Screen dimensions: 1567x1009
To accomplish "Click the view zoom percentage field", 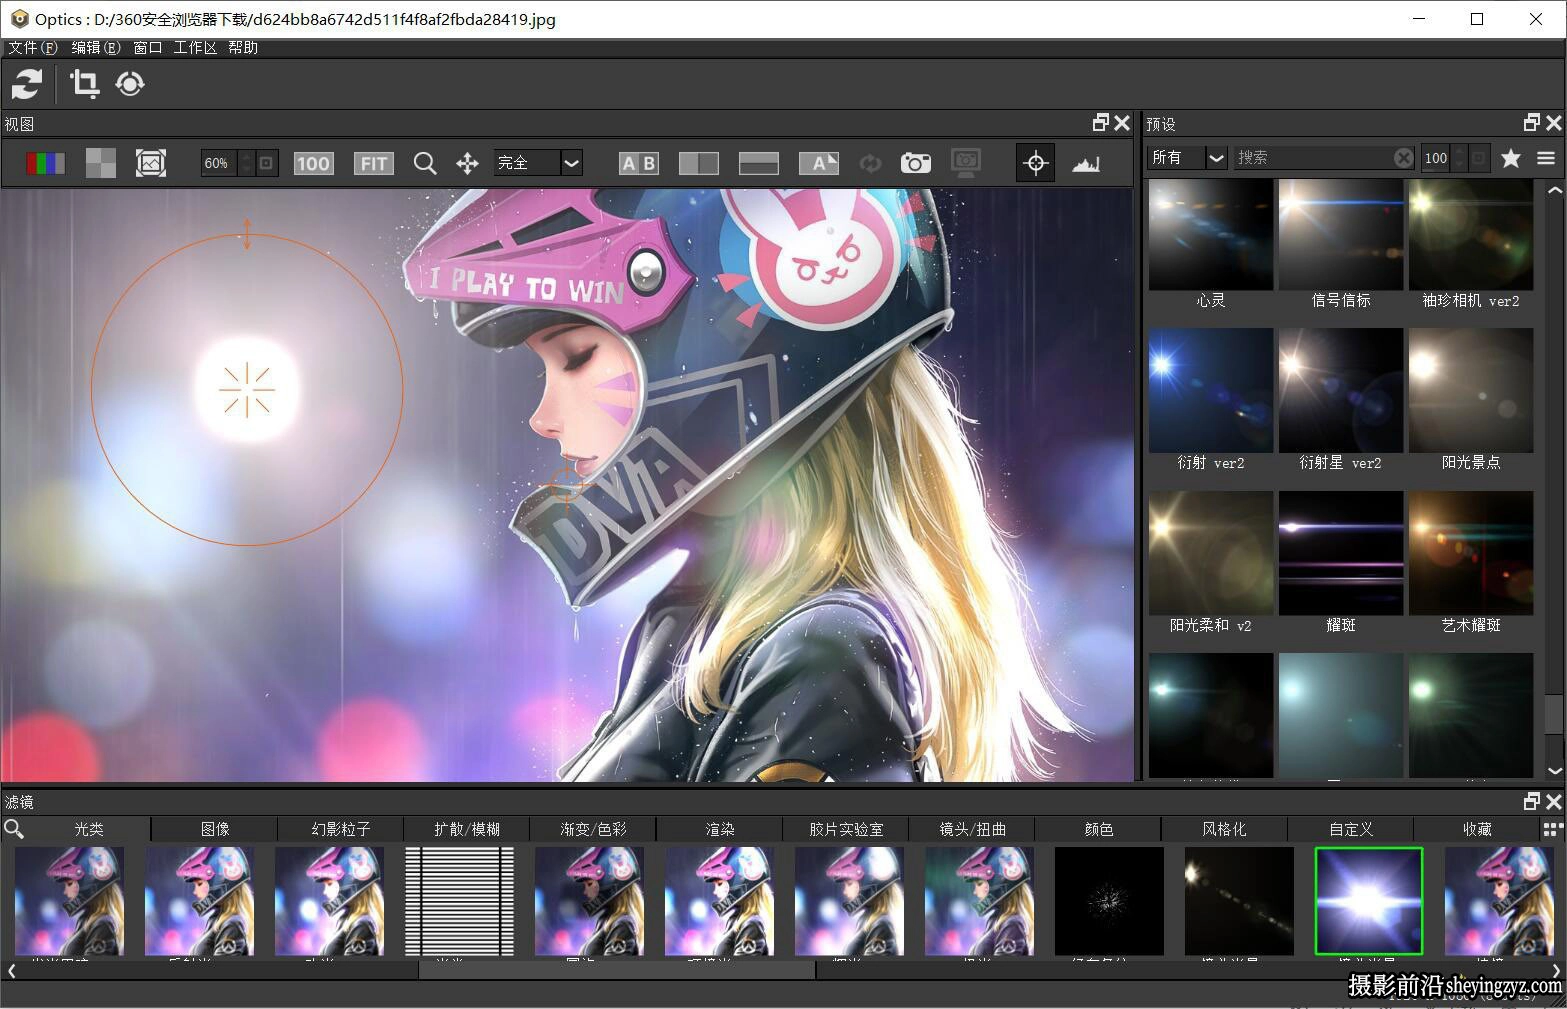I will (219, 163).
